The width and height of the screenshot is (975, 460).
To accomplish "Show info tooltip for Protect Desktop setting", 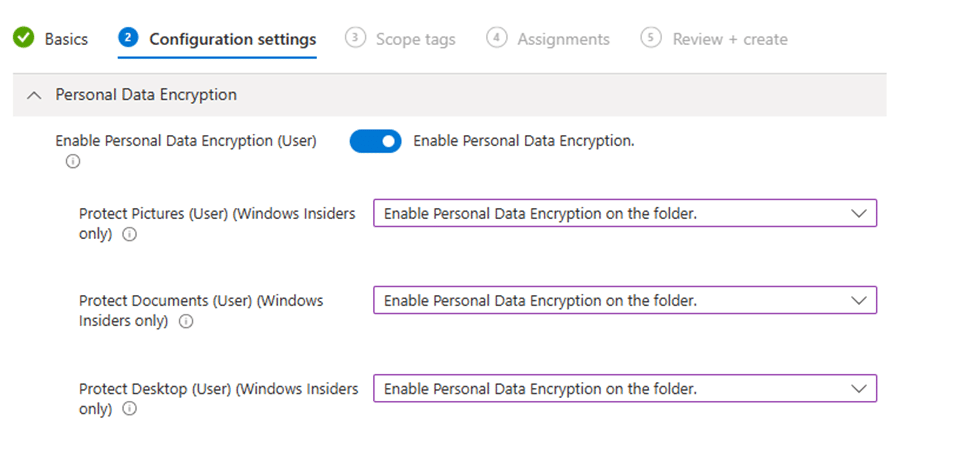I will click(129, 409).
